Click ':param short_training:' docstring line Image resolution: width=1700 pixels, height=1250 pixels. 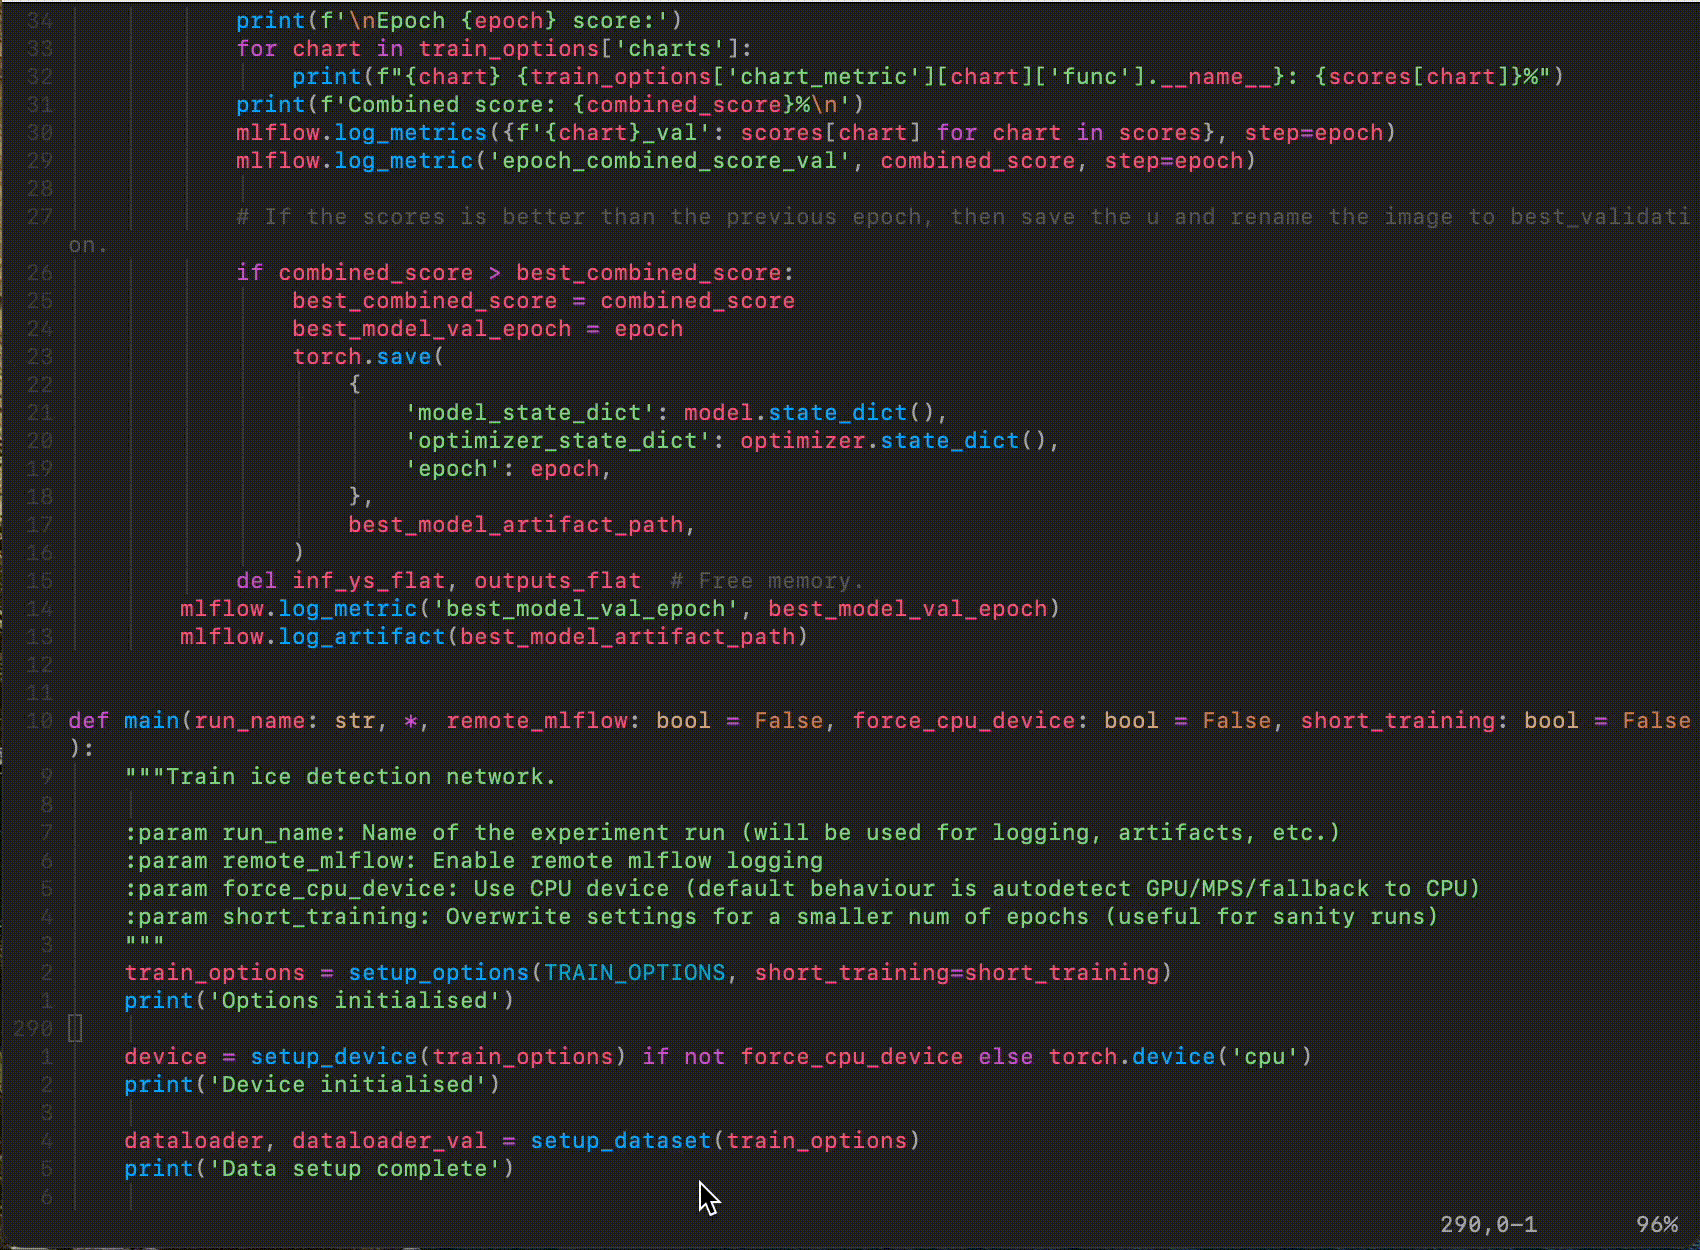780,917
